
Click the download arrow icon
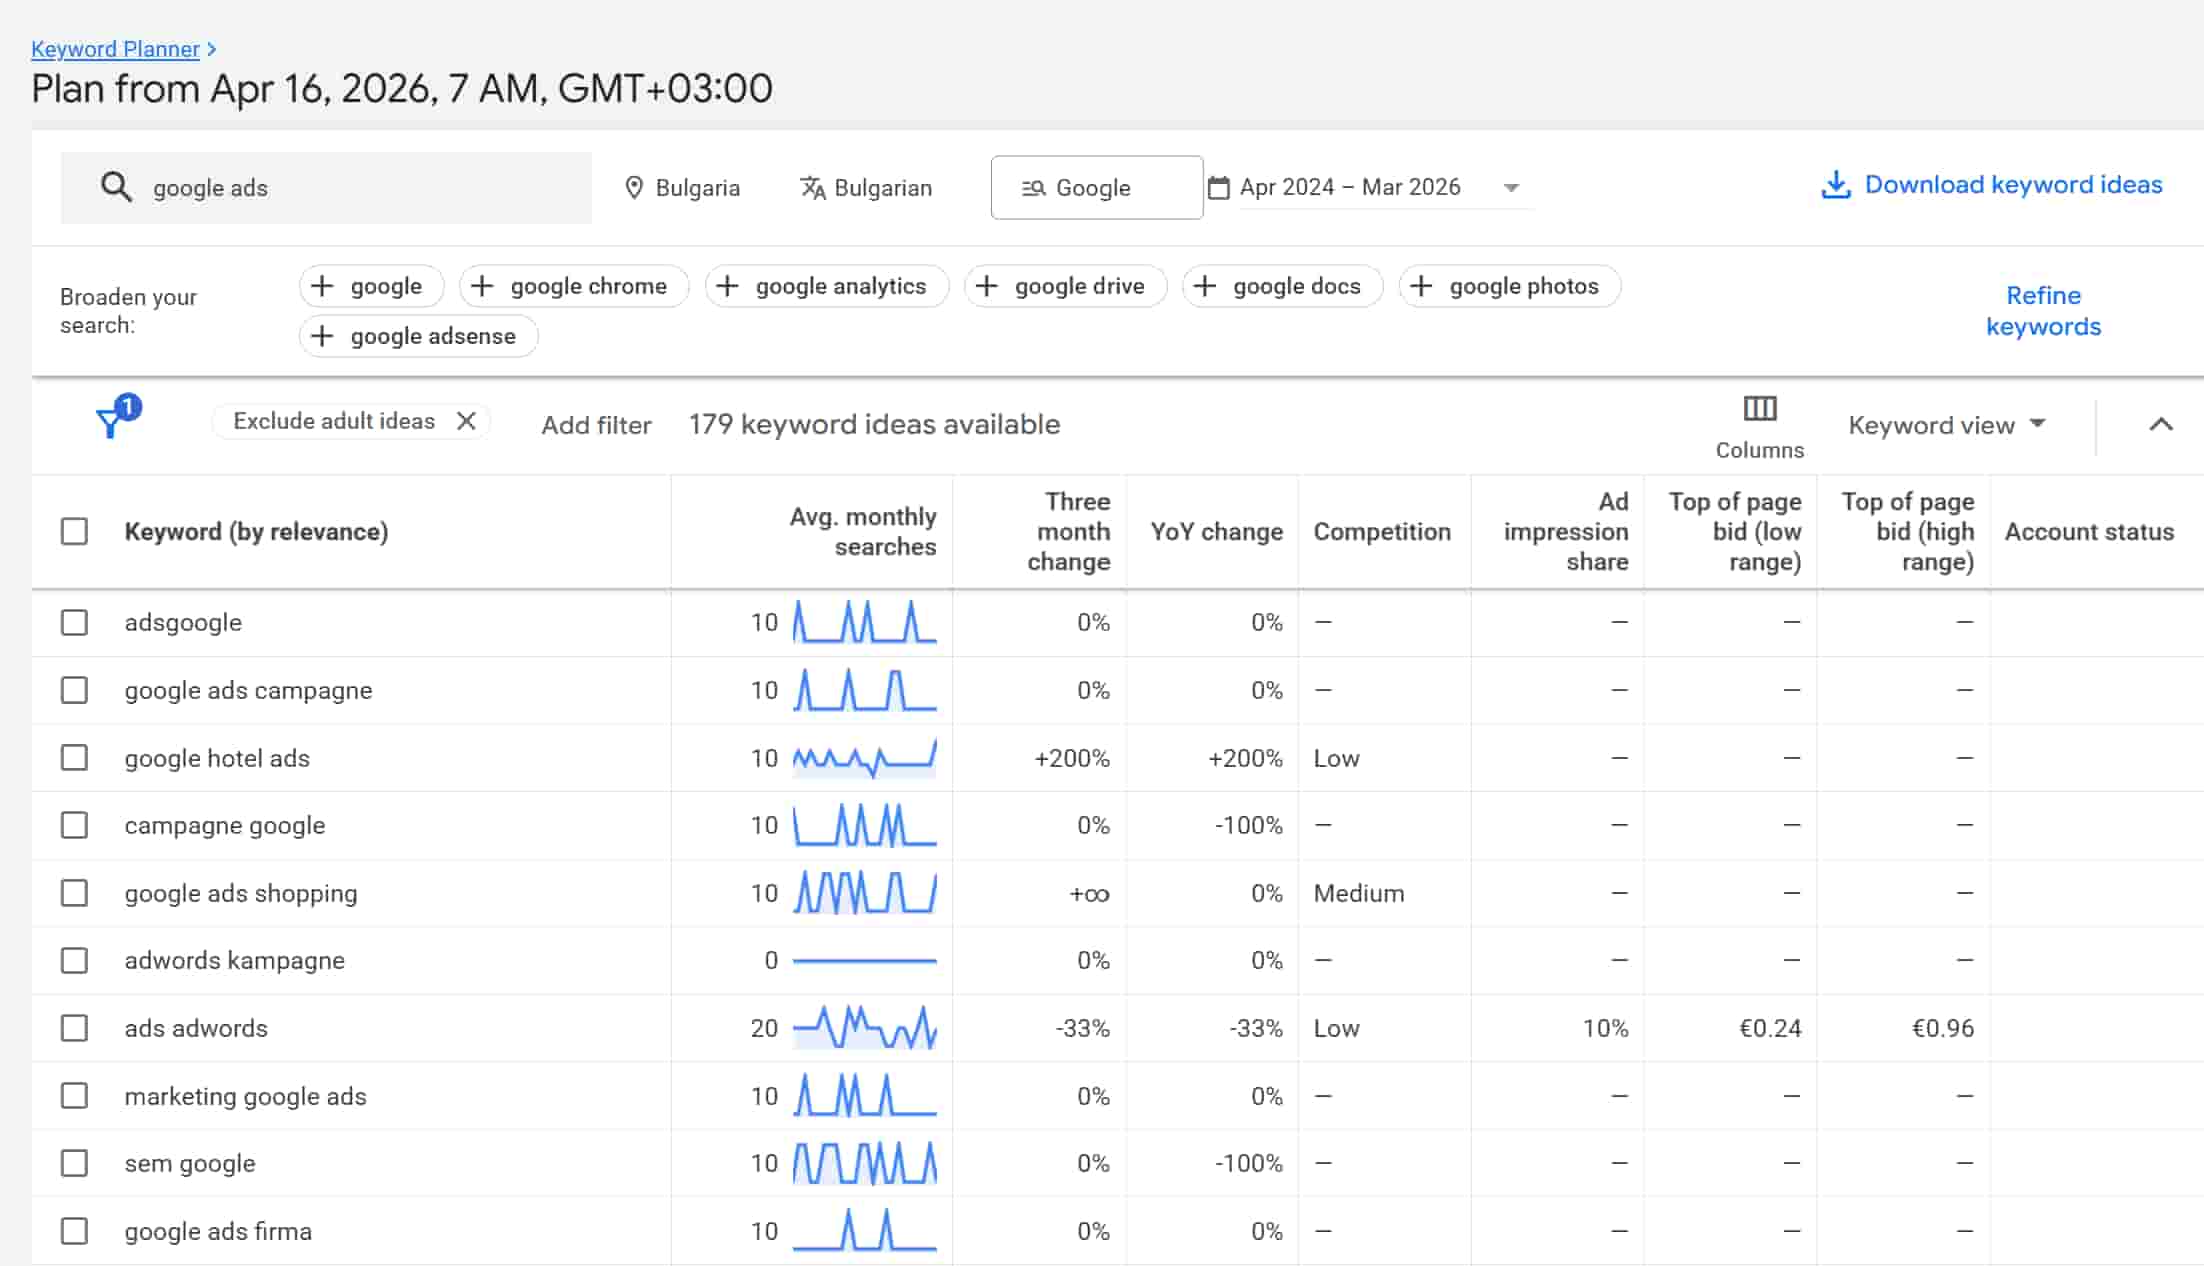1836,185
